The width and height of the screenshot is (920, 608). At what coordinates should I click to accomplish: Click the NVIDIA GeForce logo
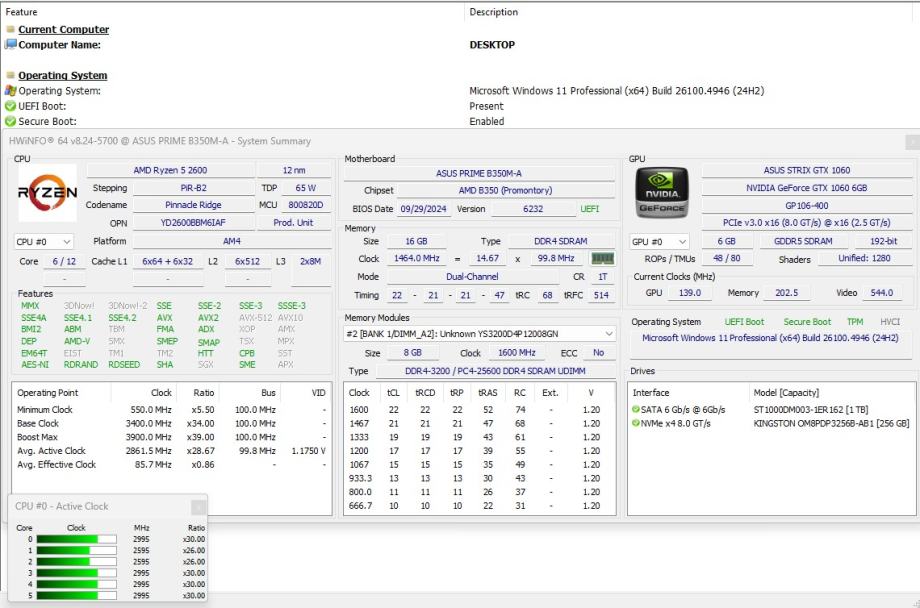pos(662,193)
